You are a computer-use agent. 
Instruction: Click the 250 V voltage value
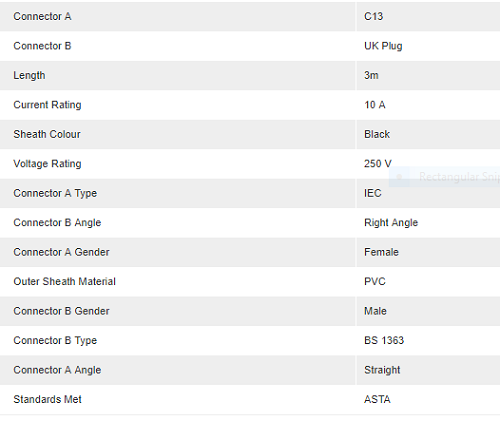pos(378,164)
